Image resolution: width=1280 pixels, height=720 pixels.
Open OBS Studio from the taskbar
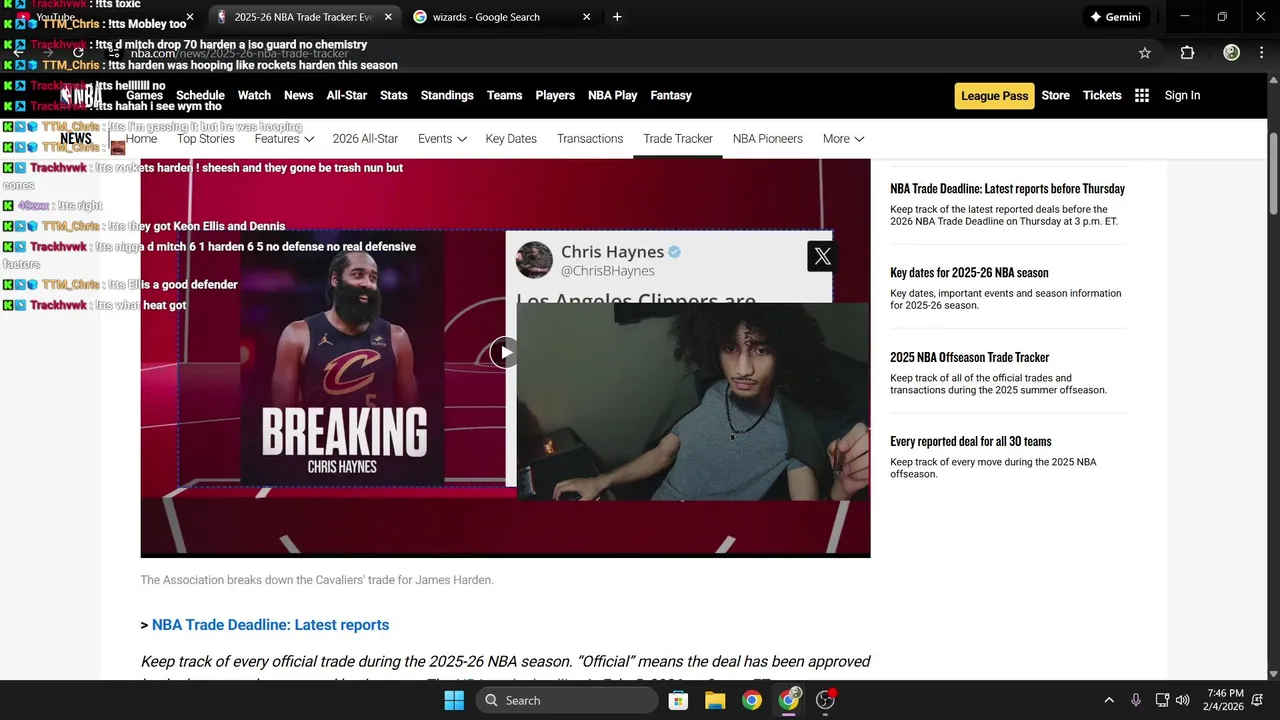point(826,700)
